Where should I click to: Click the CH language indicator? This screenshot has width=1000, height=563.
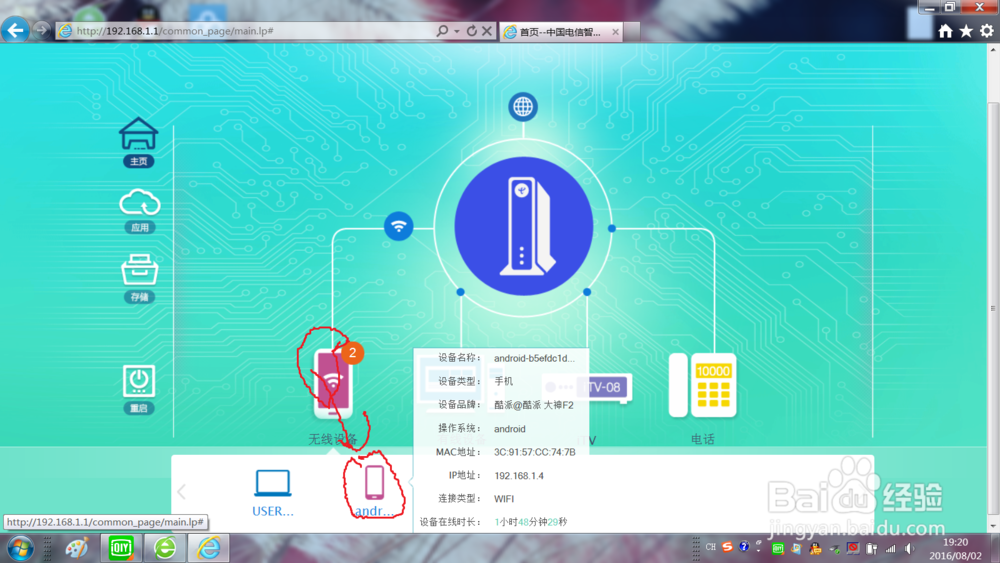(x=710, y=547)
